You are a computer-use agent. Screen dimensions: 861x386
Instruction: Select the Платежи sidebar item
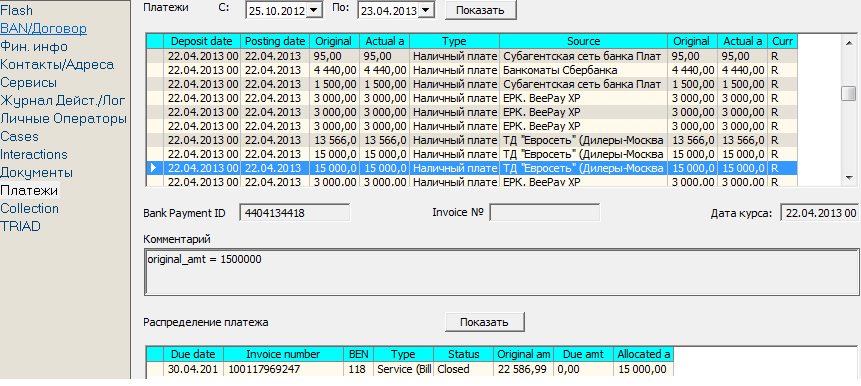[x=29, y=191]
